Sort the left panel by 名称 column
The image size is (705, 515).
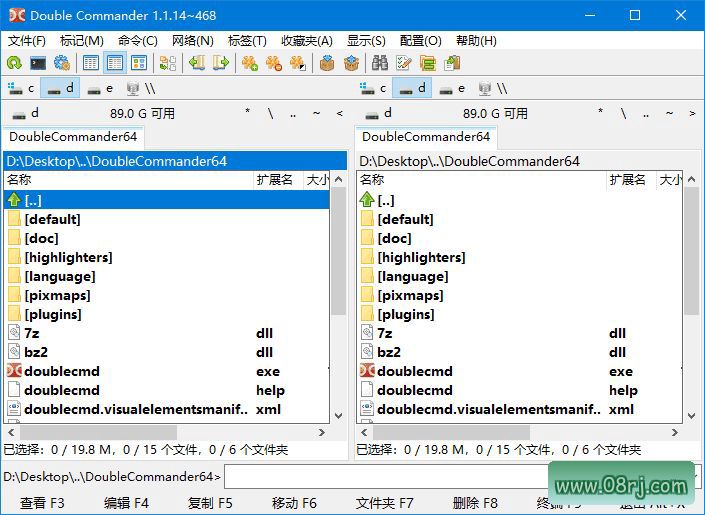pyautogui.click(x=129, y=180)
